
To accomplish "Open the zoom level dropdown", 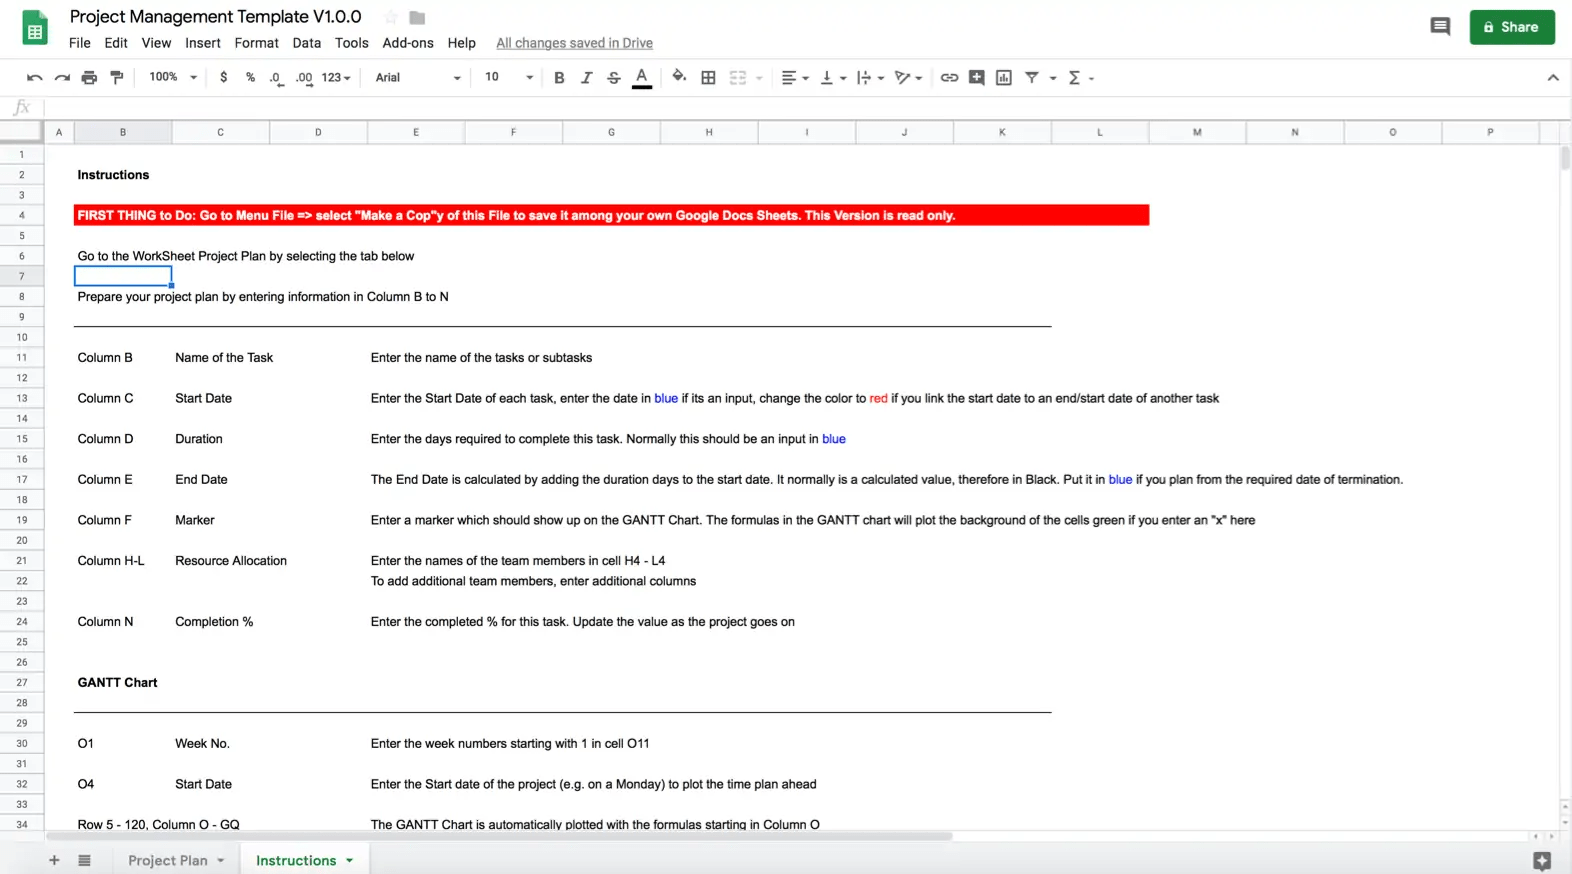I will 173,78.
